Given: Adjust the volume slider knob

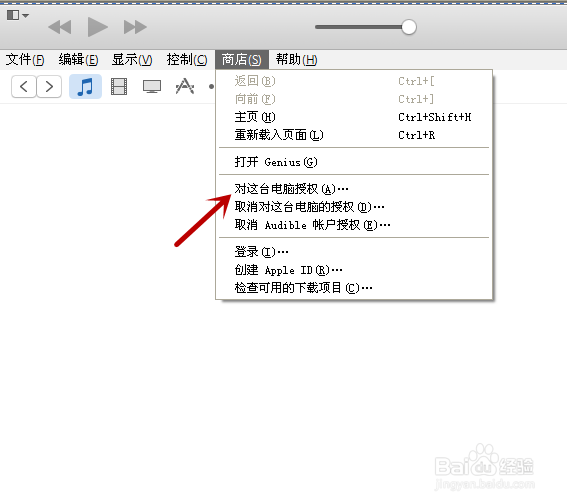Looking at the screenshot, I should 409,27.
